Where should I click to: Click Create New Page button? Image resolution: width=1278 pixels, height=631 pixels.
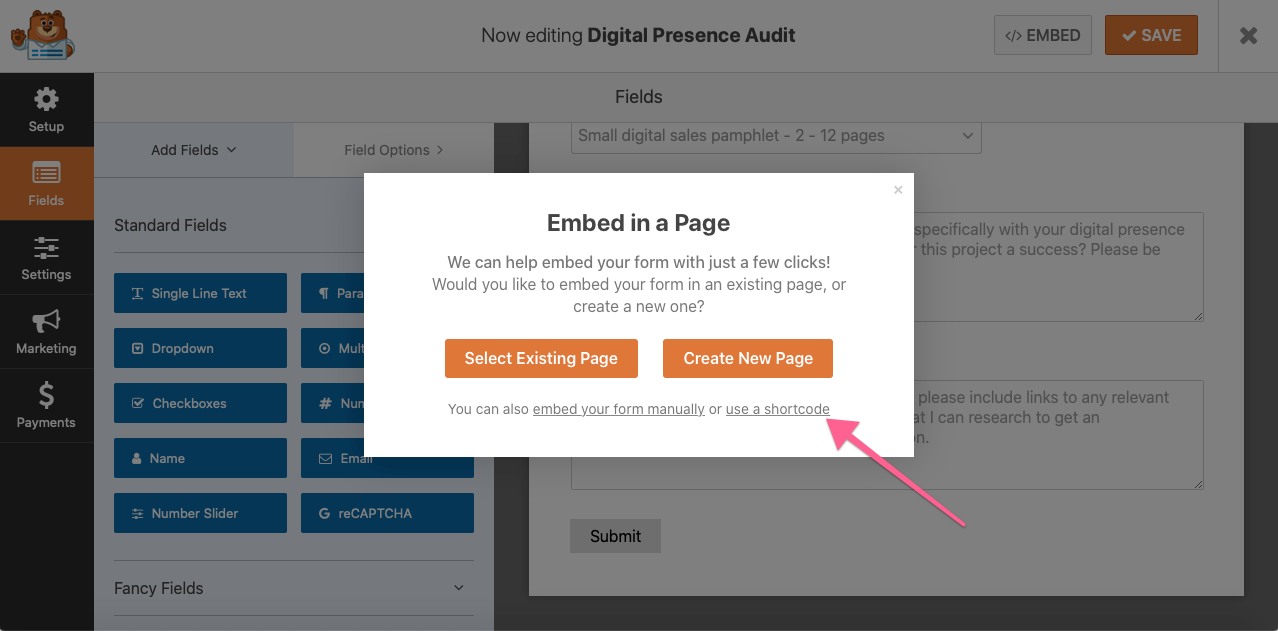[x=748, y=358]
